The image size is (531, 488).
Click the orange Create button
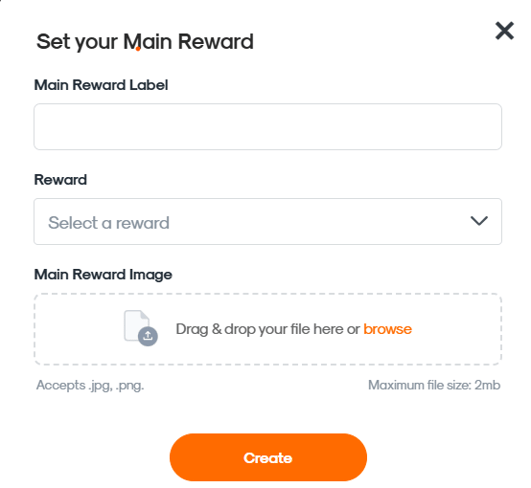pyautogui.click(x=268, y=457)
